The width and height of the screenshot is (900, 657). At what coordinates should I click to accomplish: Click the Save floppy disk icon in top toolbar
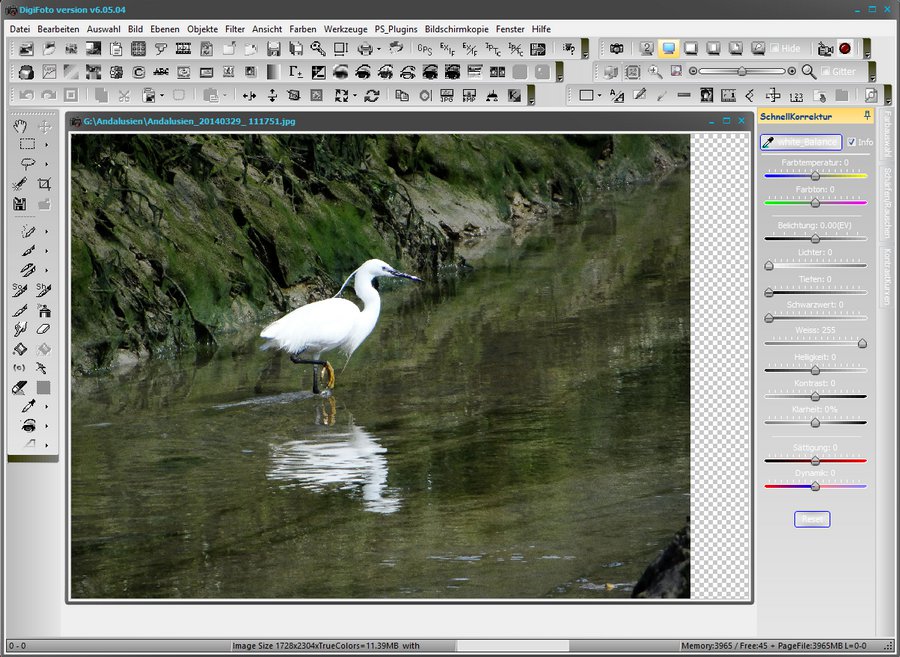(273, 48)
